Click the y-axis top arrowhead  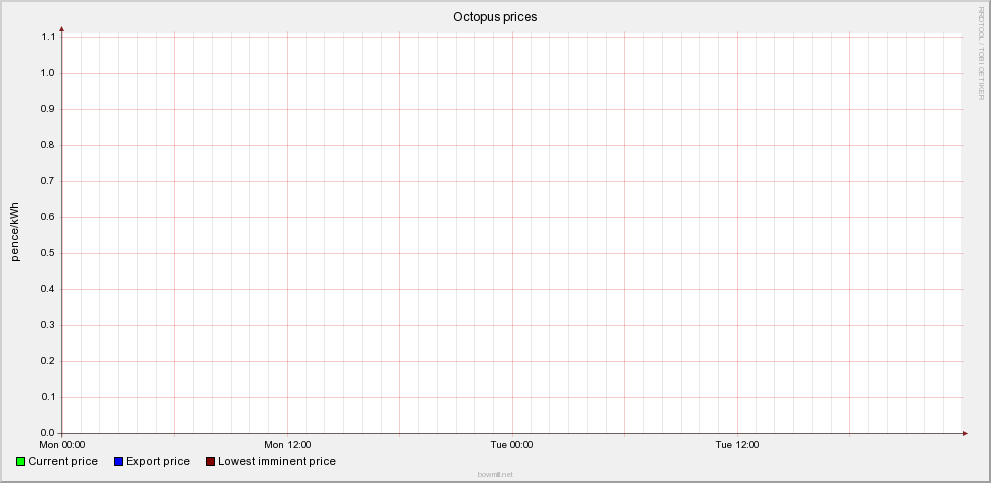coord(62,29)
